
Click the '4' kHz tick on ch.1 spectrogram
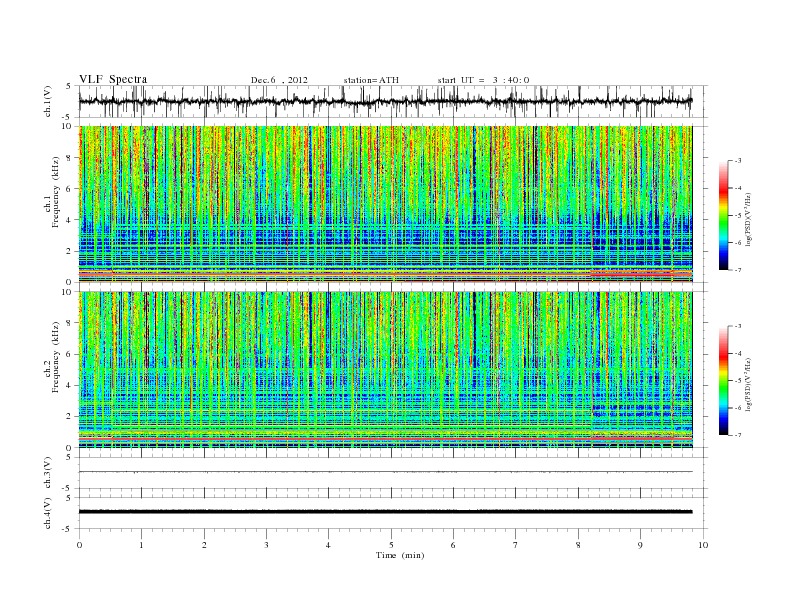(x=70, y=220)
